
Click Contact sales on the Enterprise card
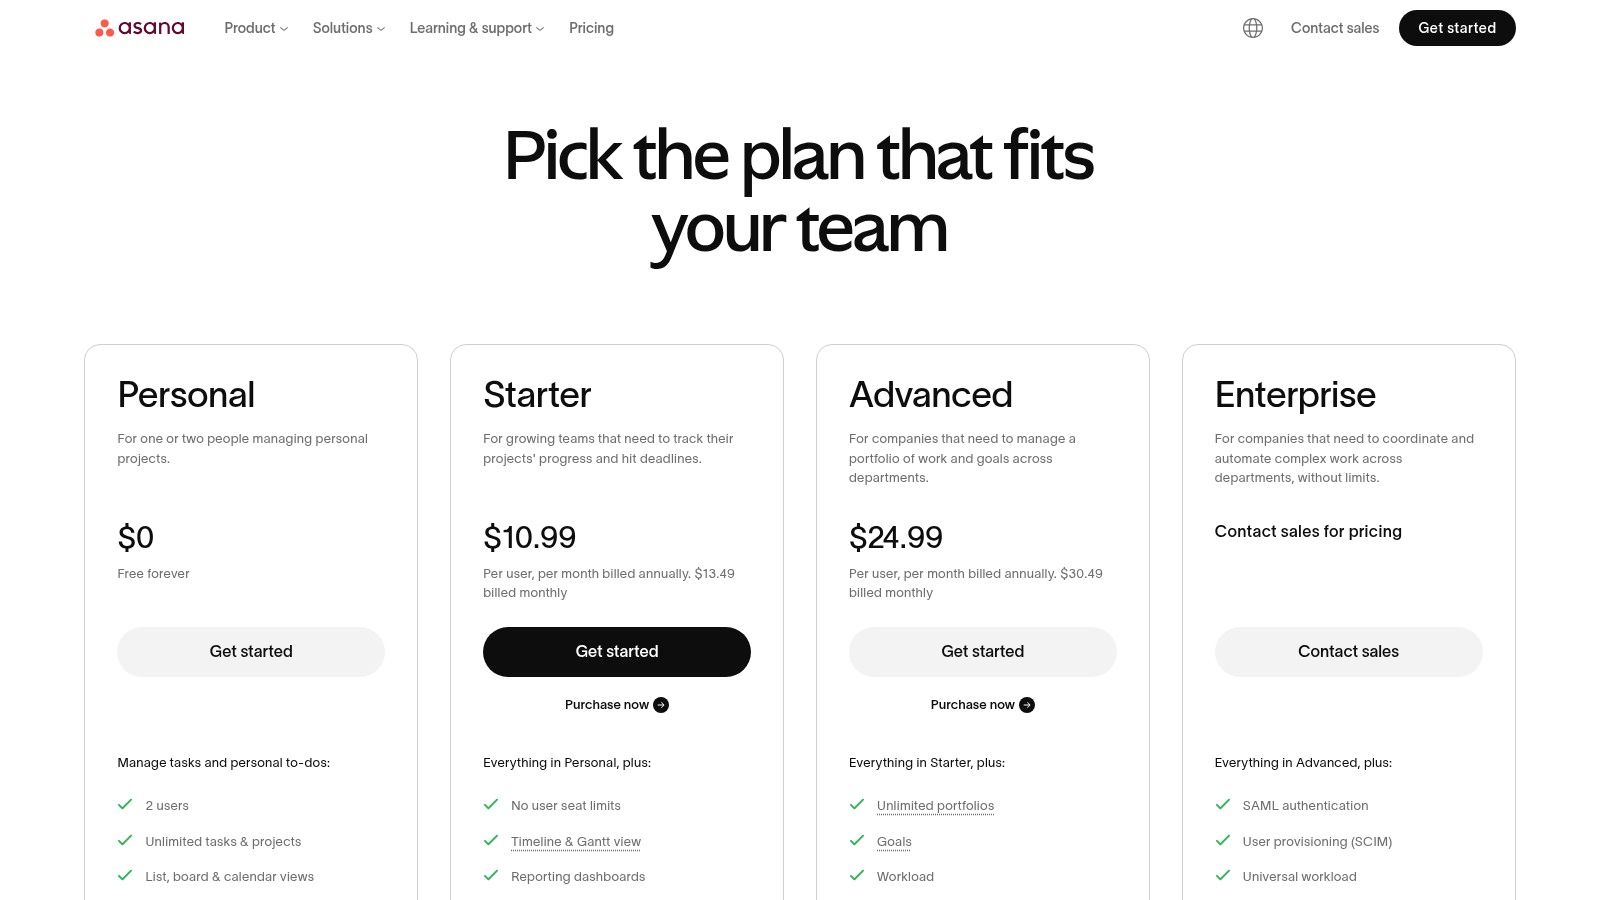1348,651
